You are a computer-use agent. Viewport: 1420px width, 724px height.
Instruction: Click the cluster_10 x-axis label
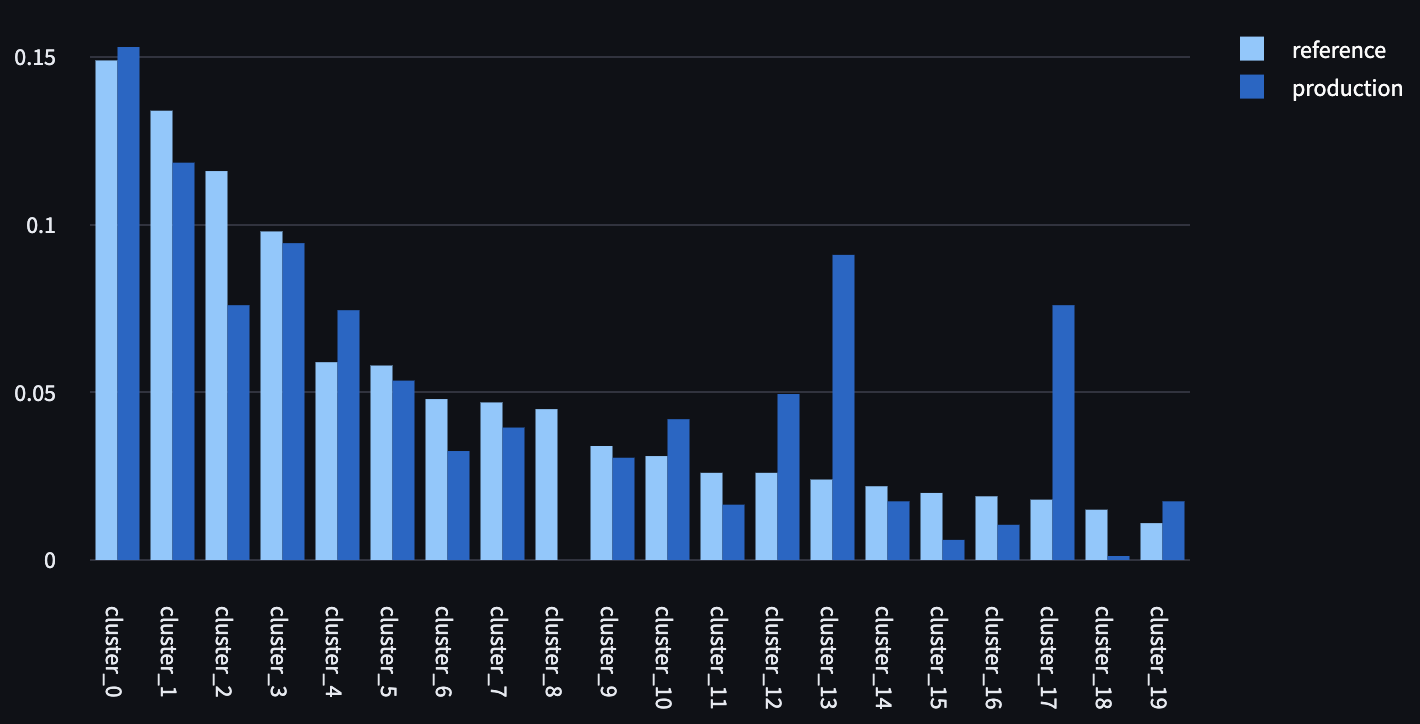coord(663,644)
